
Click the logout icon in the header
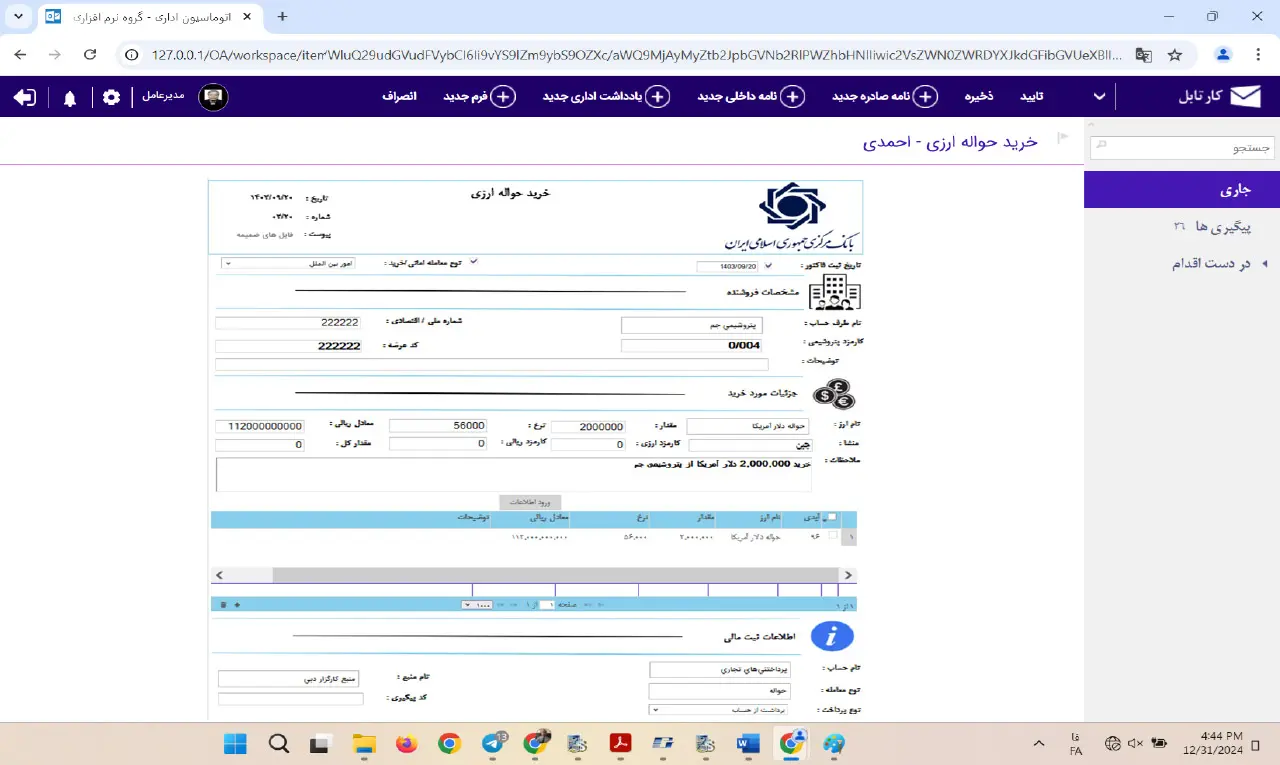pyautogui.click(x=25, y=97)
